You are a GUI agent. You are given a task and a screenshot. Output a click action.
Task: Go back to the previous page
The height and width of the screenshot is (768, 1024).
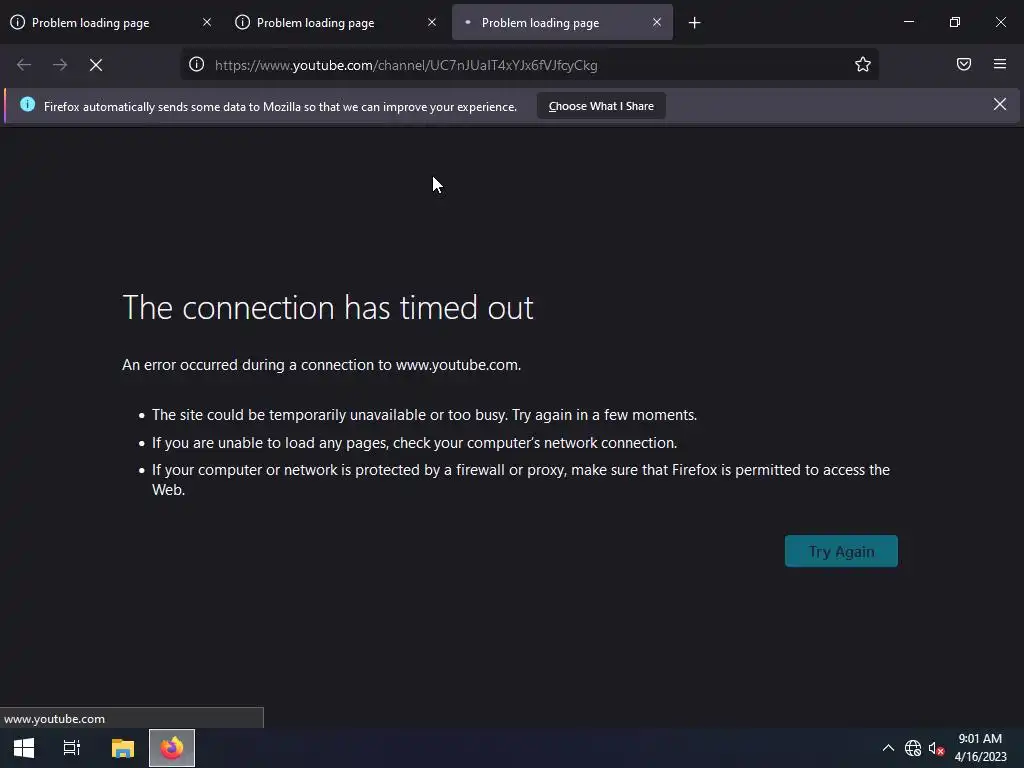coord(24,65)
